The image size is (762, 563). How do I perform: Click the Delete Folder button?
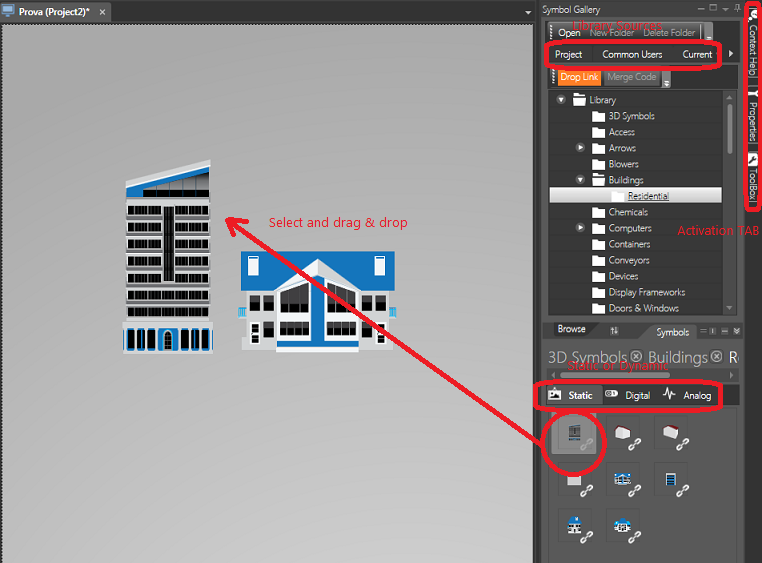click(669, 33)
